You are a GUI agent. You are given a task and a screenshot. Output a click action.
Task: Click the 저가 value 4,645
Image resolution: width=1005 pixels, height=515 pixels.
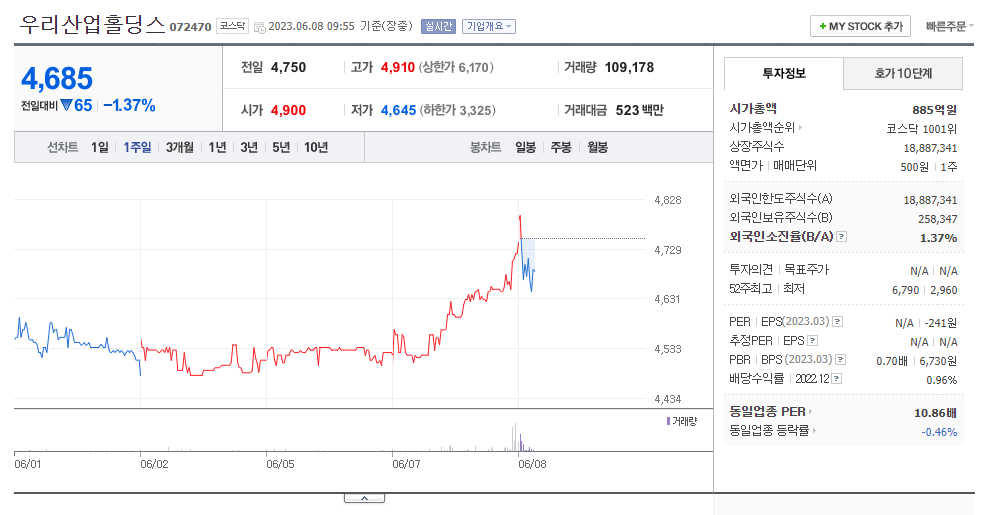click(399, 110)
